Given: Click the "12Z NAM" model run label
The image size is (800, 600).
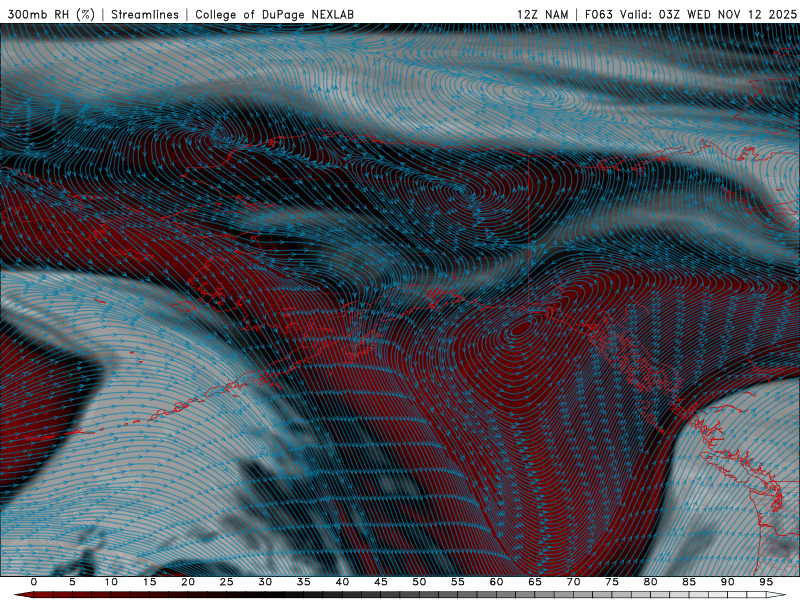Looking at the screenshot, I should (x=543, y=14).
